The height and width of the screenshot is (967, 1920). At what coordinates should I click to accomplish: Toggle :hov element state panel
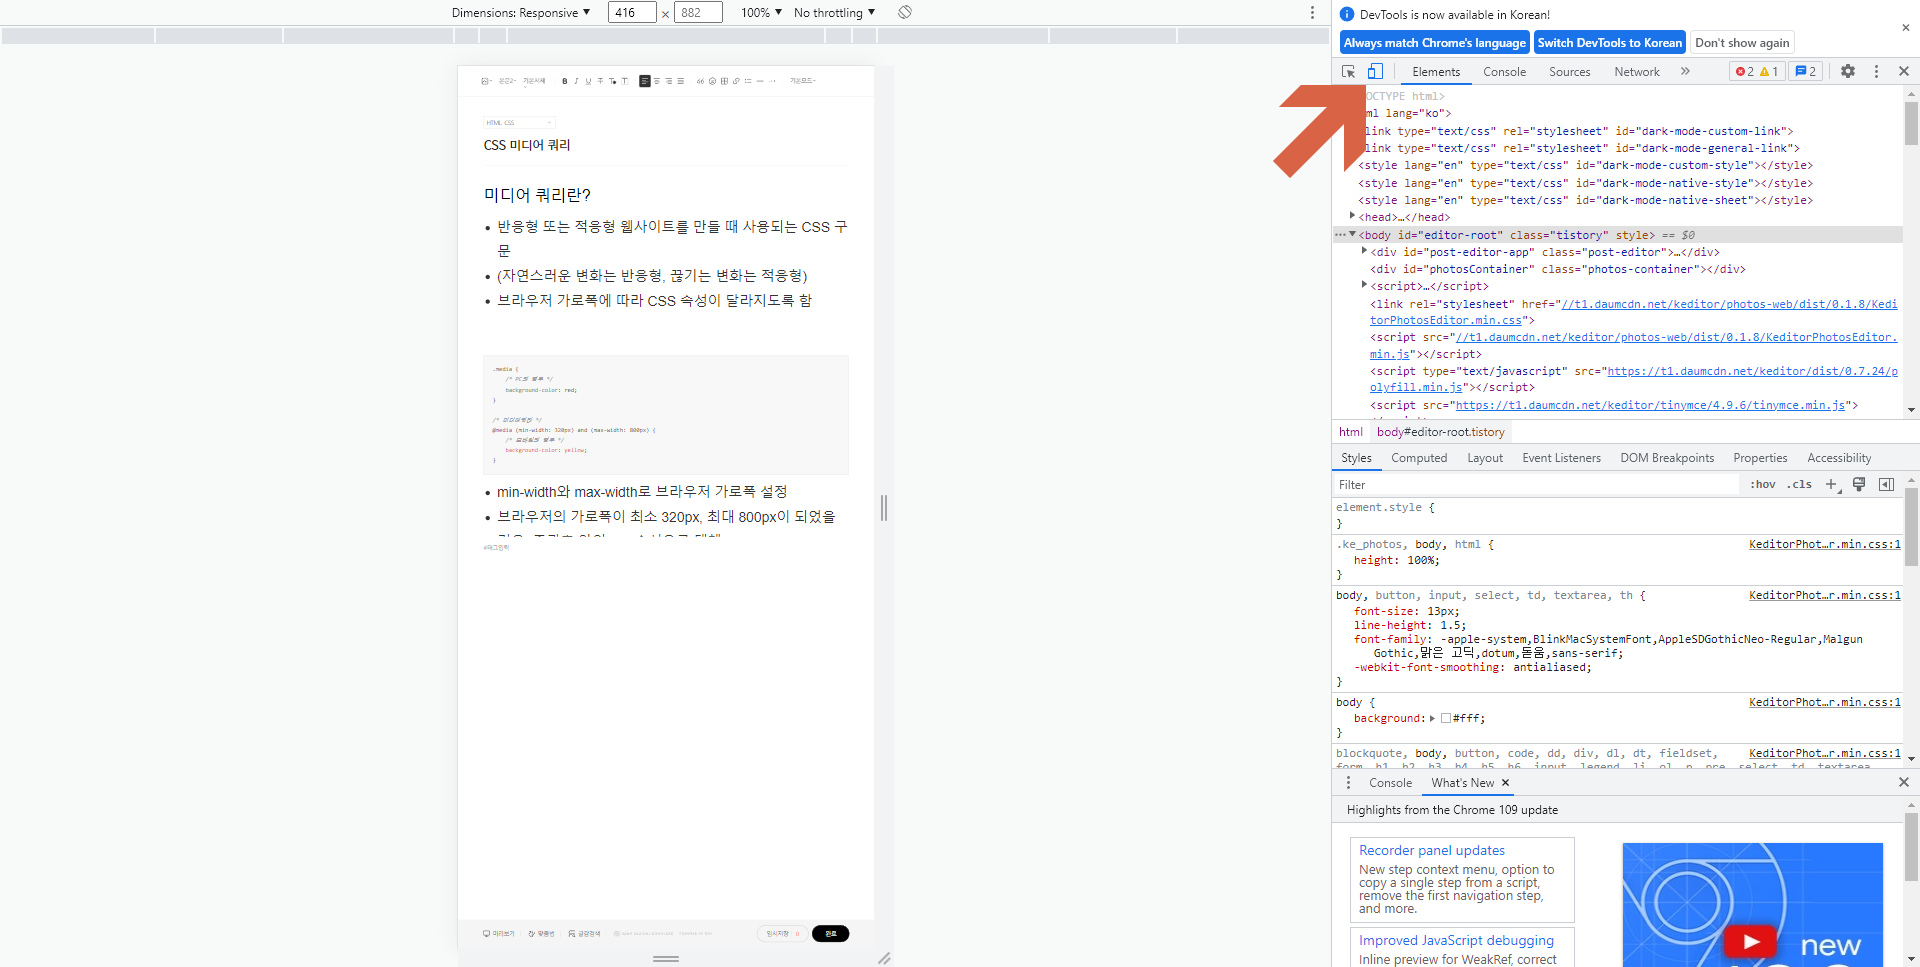pos(1763,484)
